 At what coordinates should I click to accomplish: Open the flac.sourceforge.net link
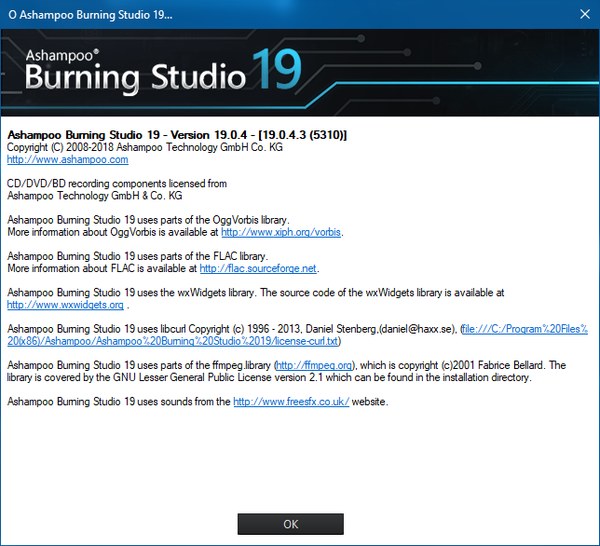point(258,268)
